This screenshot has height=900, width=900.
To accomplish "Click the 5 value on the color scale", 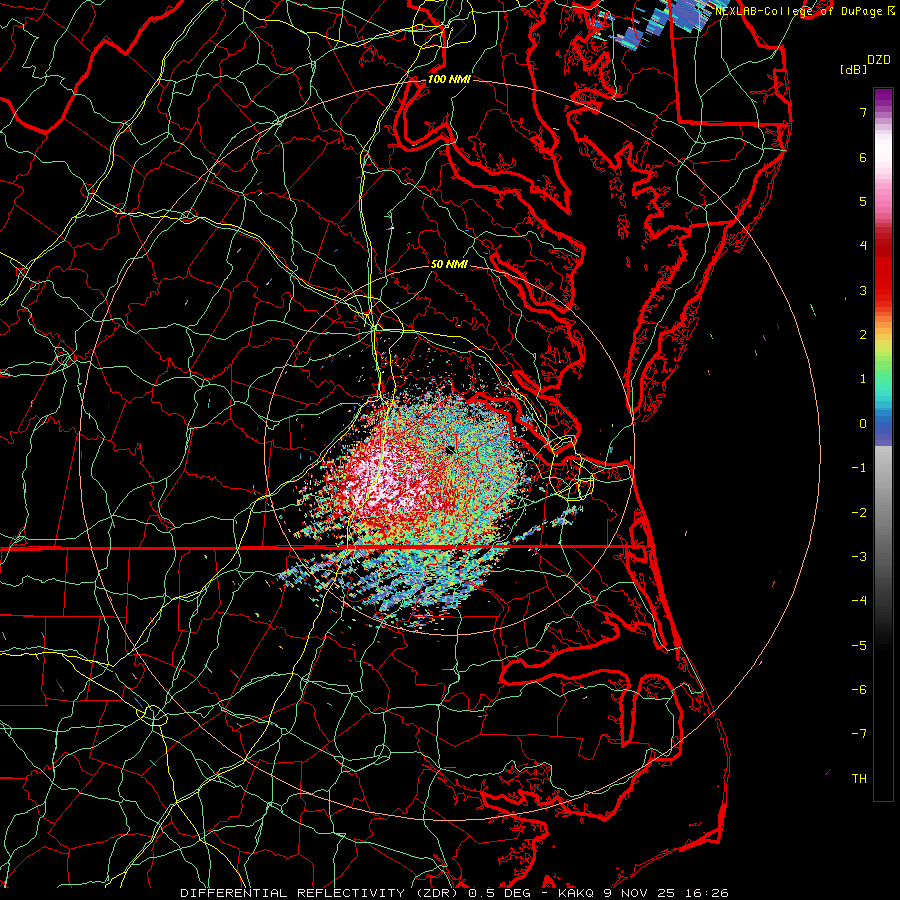I will point(863,201).
